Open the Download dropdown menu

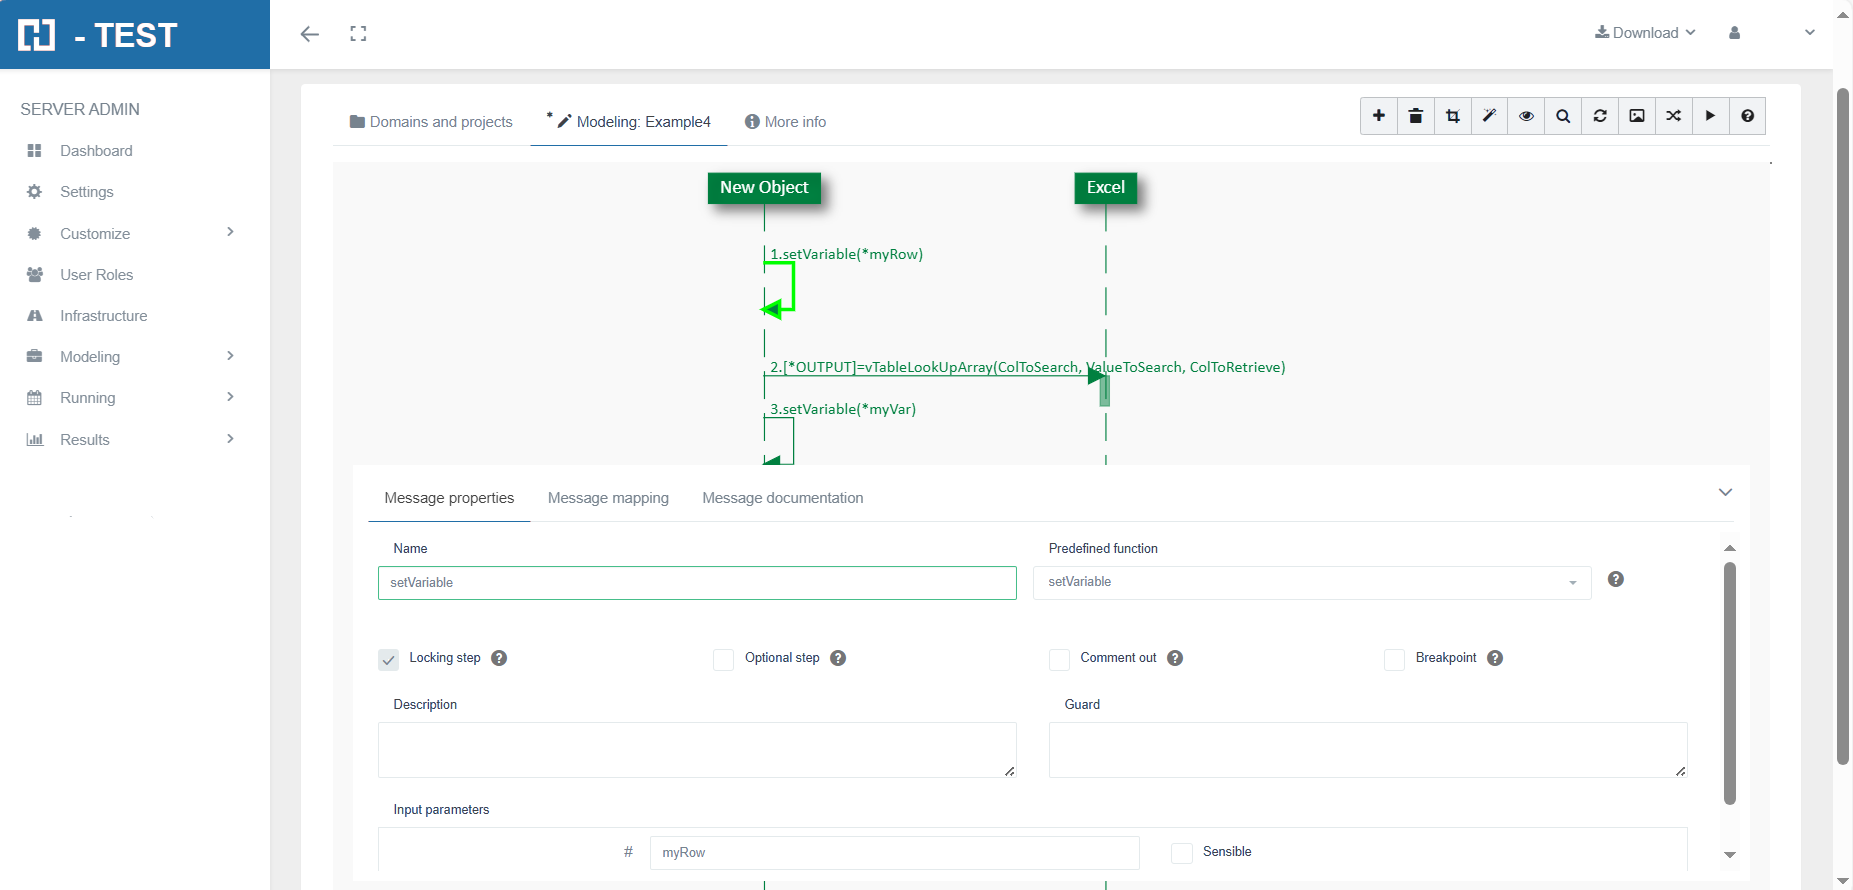tap(1645, 33)
